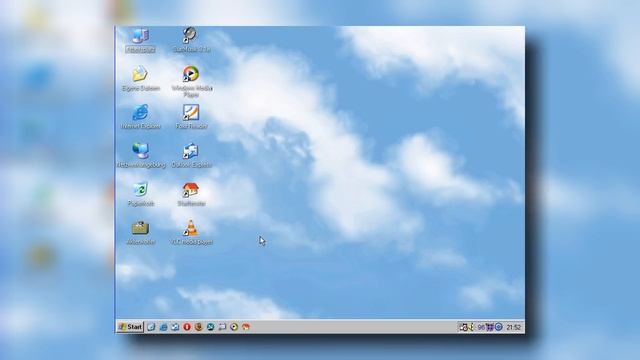Image resolution: width=640 pixels, height=360 pixels.
Task: Open the Aktenkoffer briefcase icon
Action: [140, 232]
